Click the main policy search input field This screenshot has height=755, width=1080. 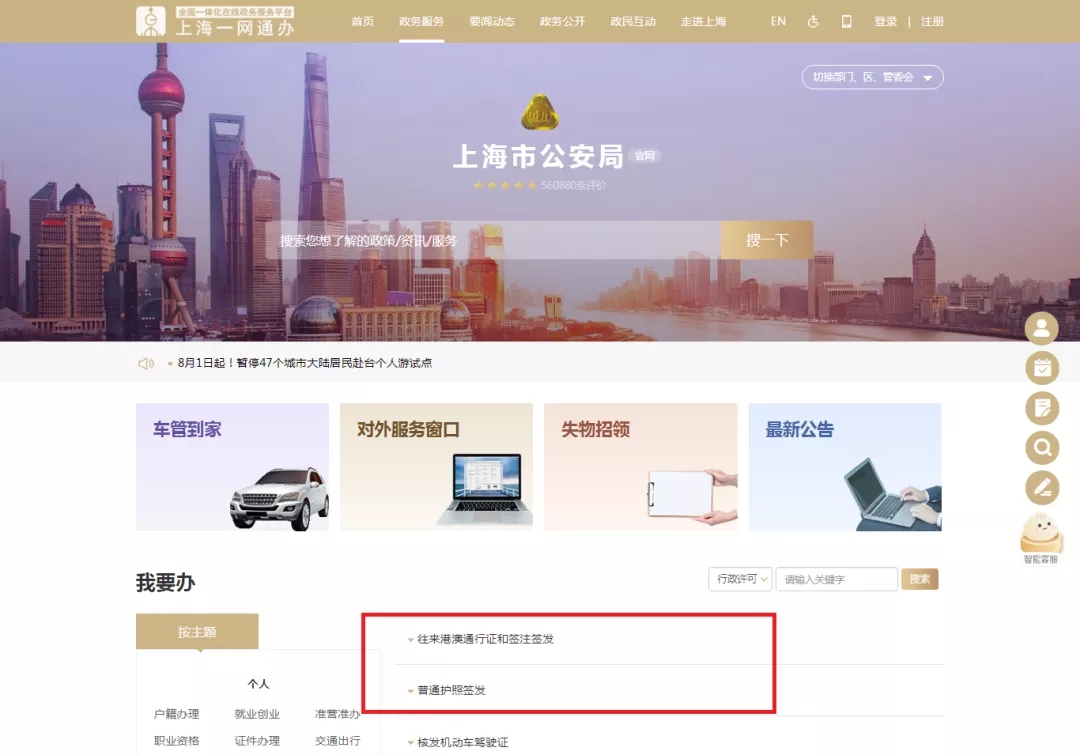click(493, 240)
